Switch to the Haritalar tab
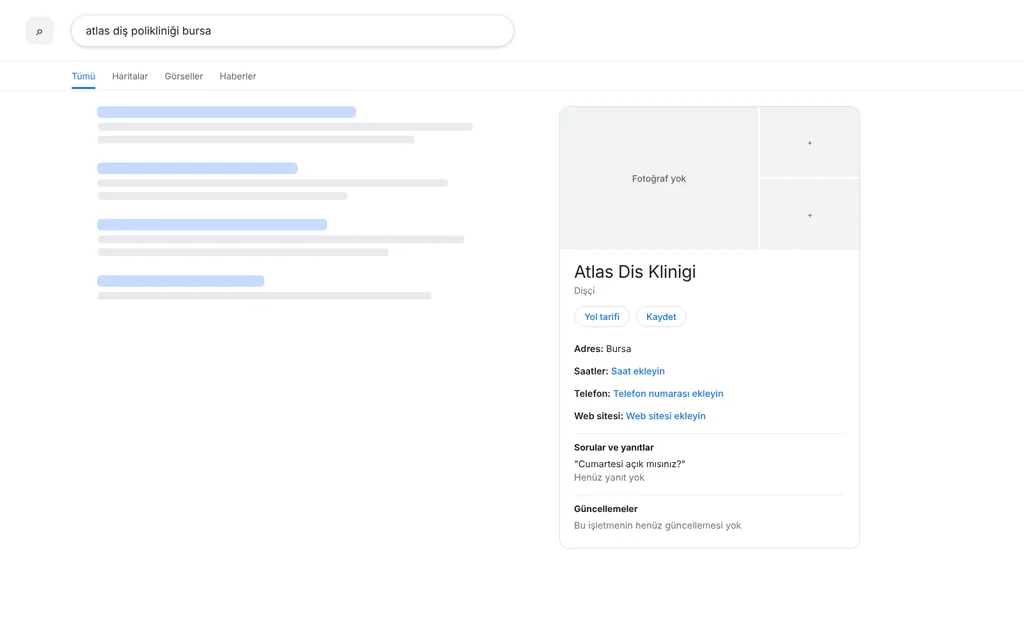Screen dimensions: 1024x640 tap(130, 76)
